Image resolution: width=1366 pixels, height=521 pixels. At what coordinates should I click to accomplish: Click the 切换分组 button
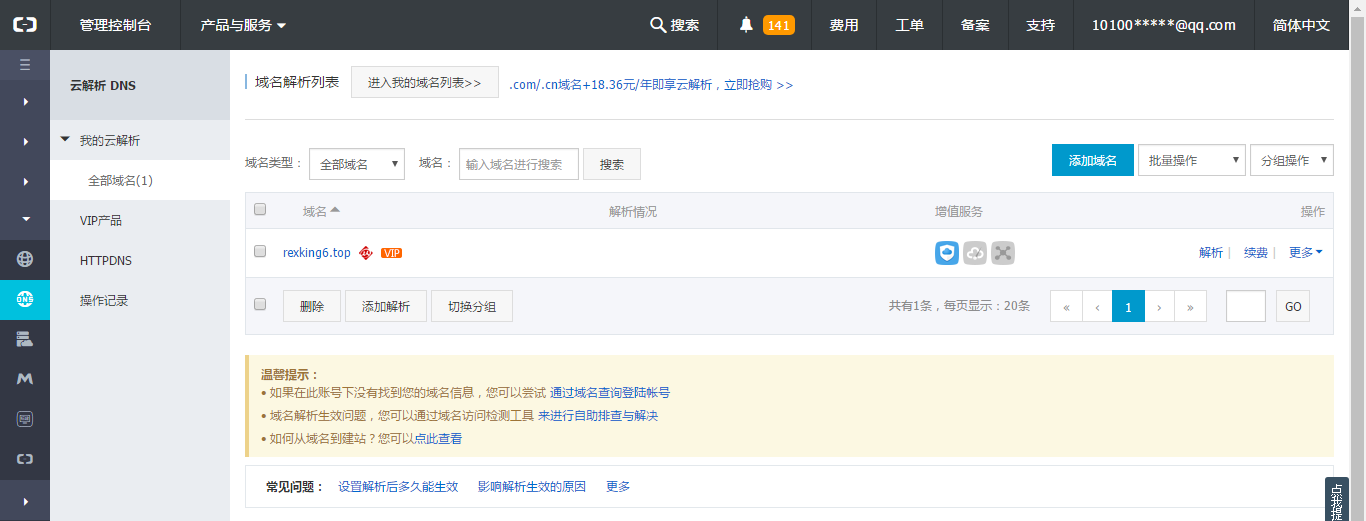tap(472, 307)
